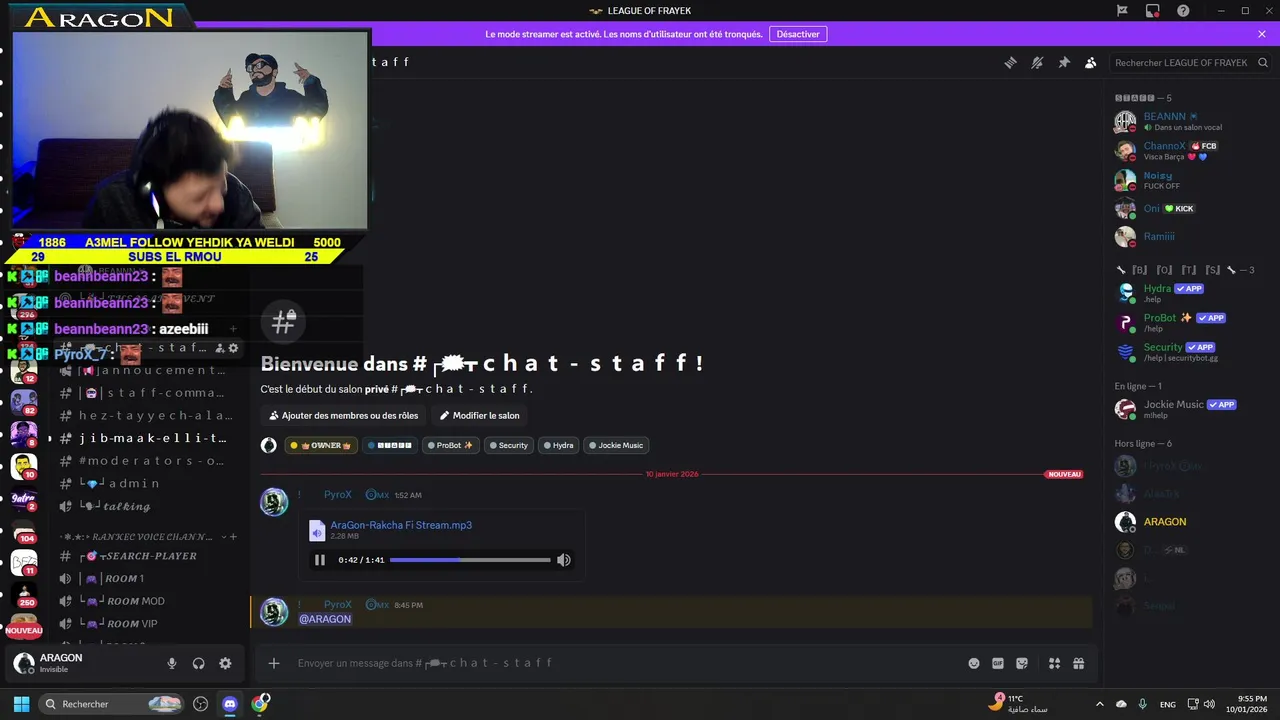Select the ProBot role chip
The height and width of the screenshot is (720, 1280).
point(451,445)
